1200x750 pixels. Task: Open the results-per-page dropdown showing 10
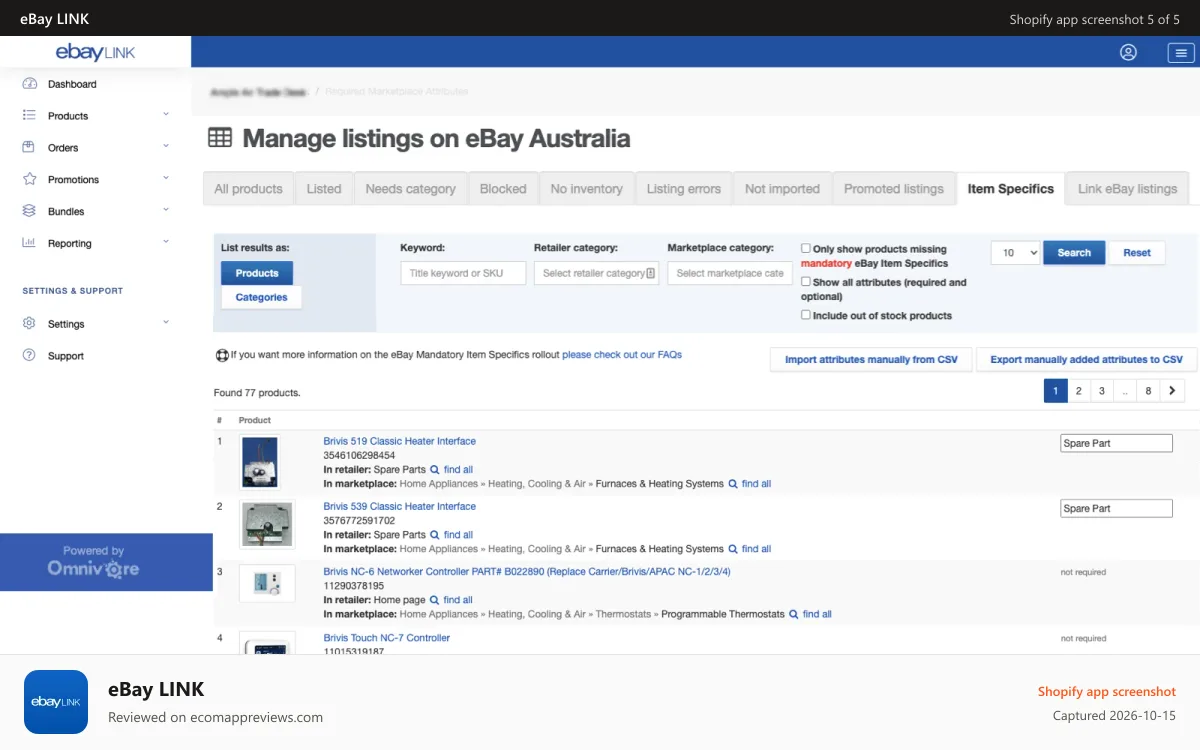1015,253
